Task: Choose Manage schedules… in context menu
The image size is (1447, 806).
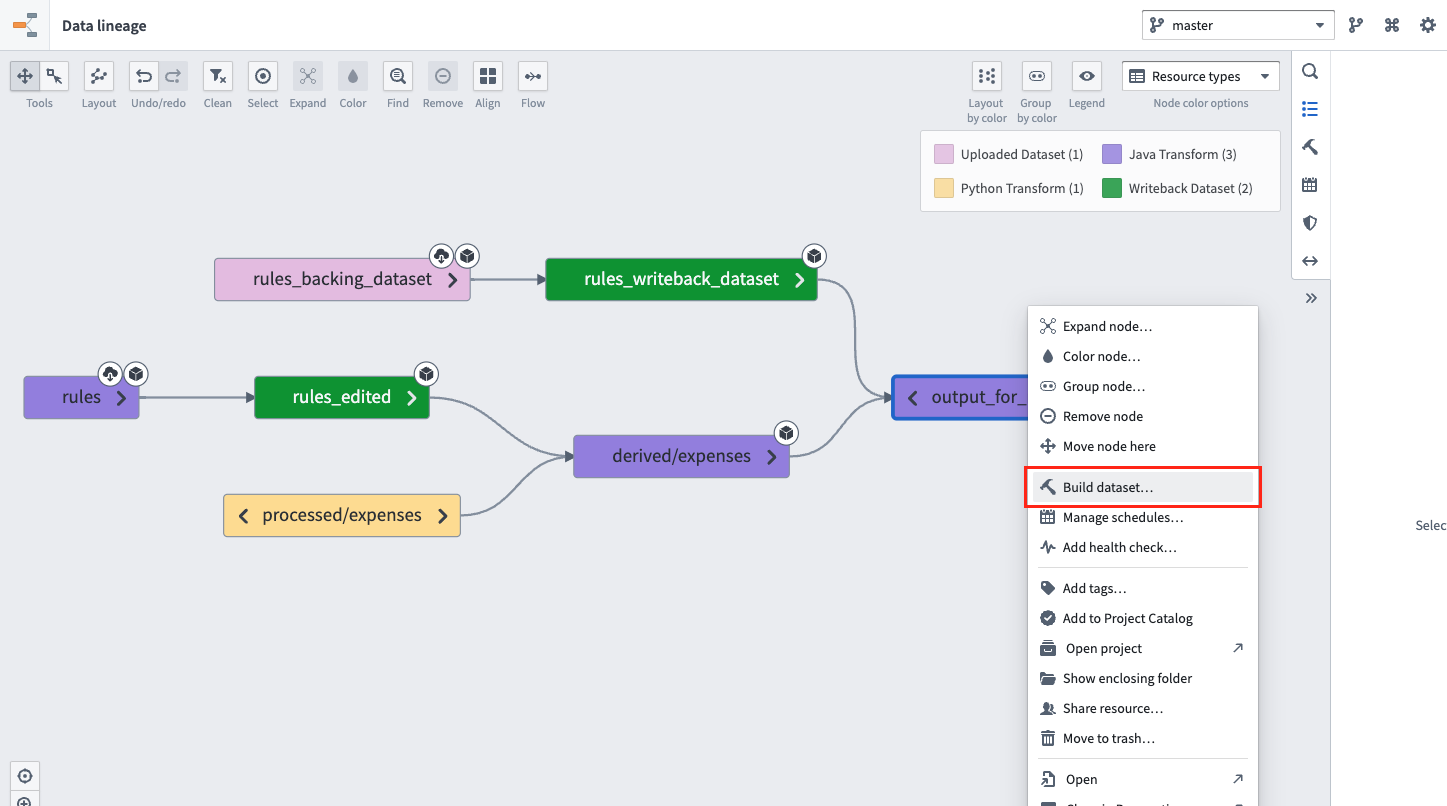Action: (1143, 517)
